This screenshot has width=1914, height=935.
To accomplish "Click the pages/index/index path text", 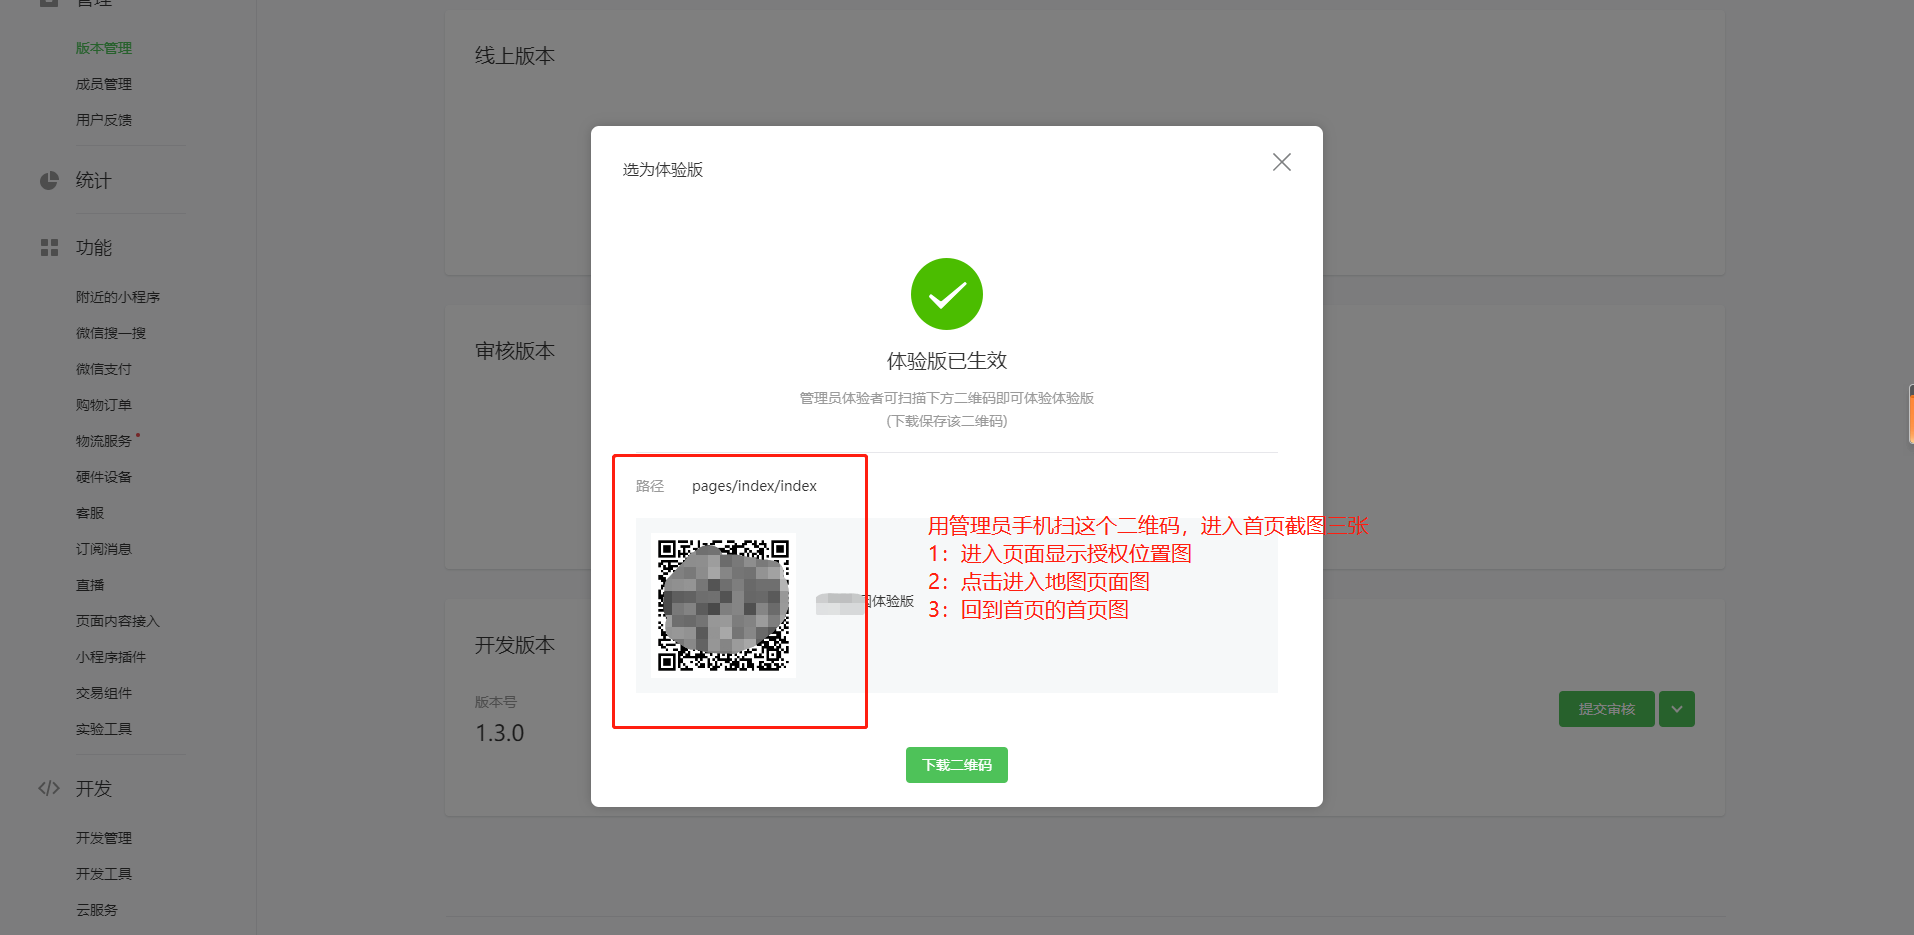I will tap(754, 486).
